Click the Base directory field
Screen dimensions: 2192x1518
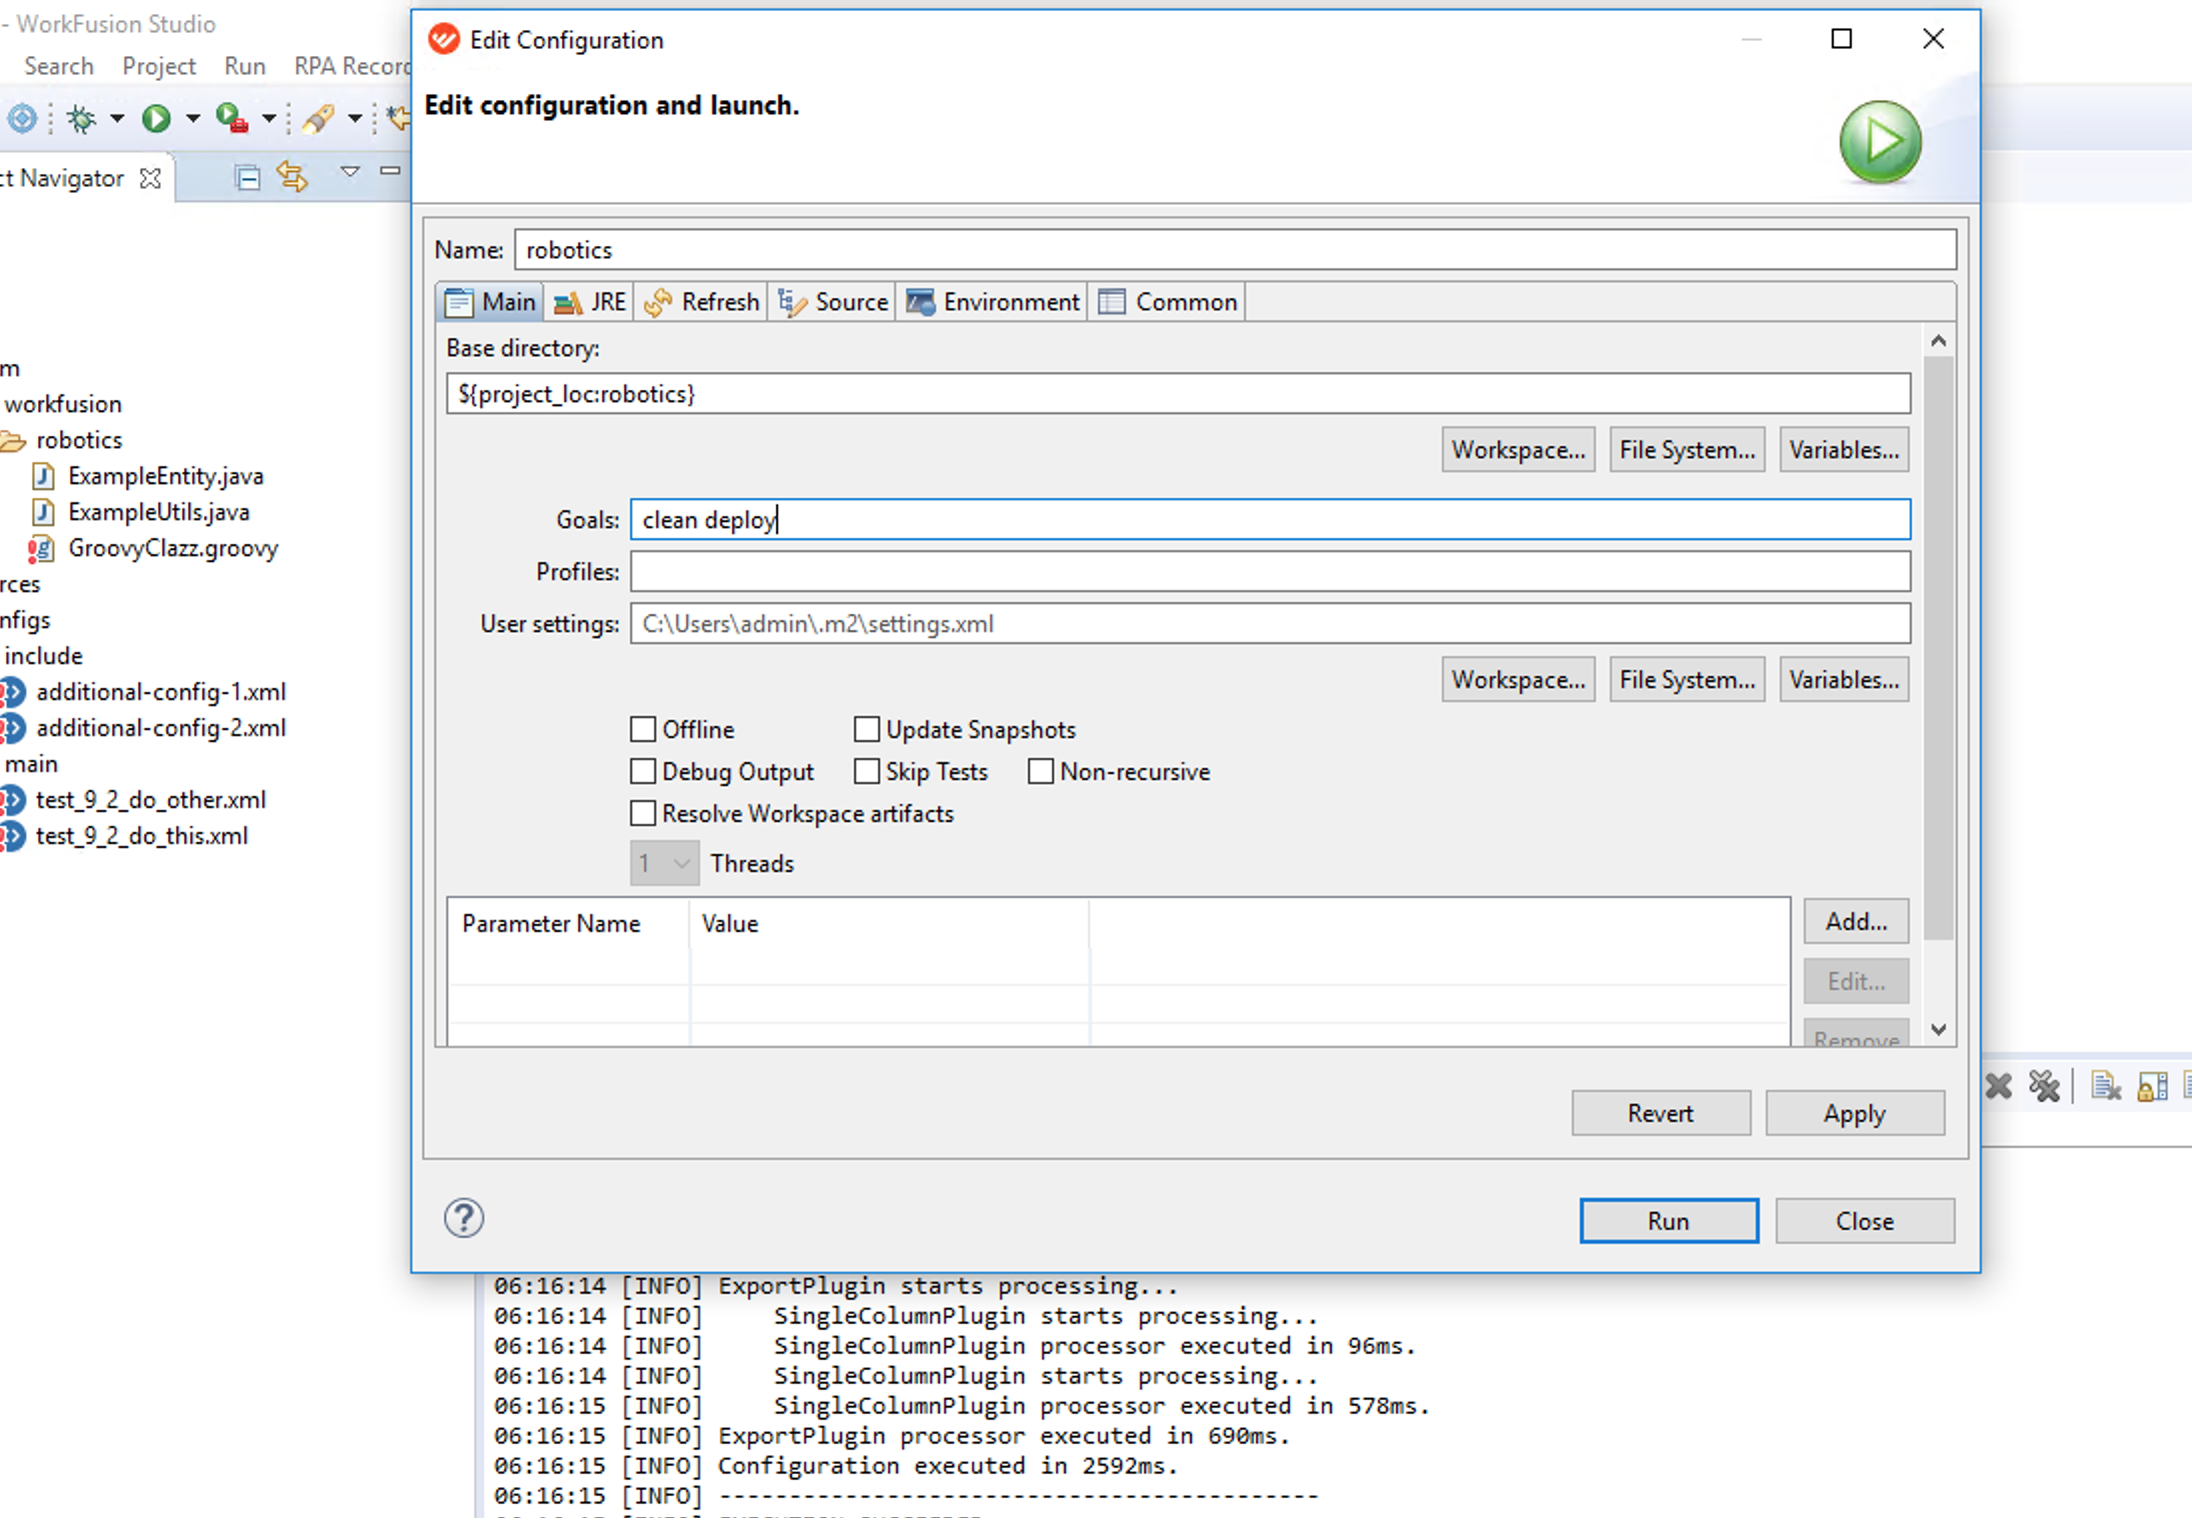coord(1178,394)
